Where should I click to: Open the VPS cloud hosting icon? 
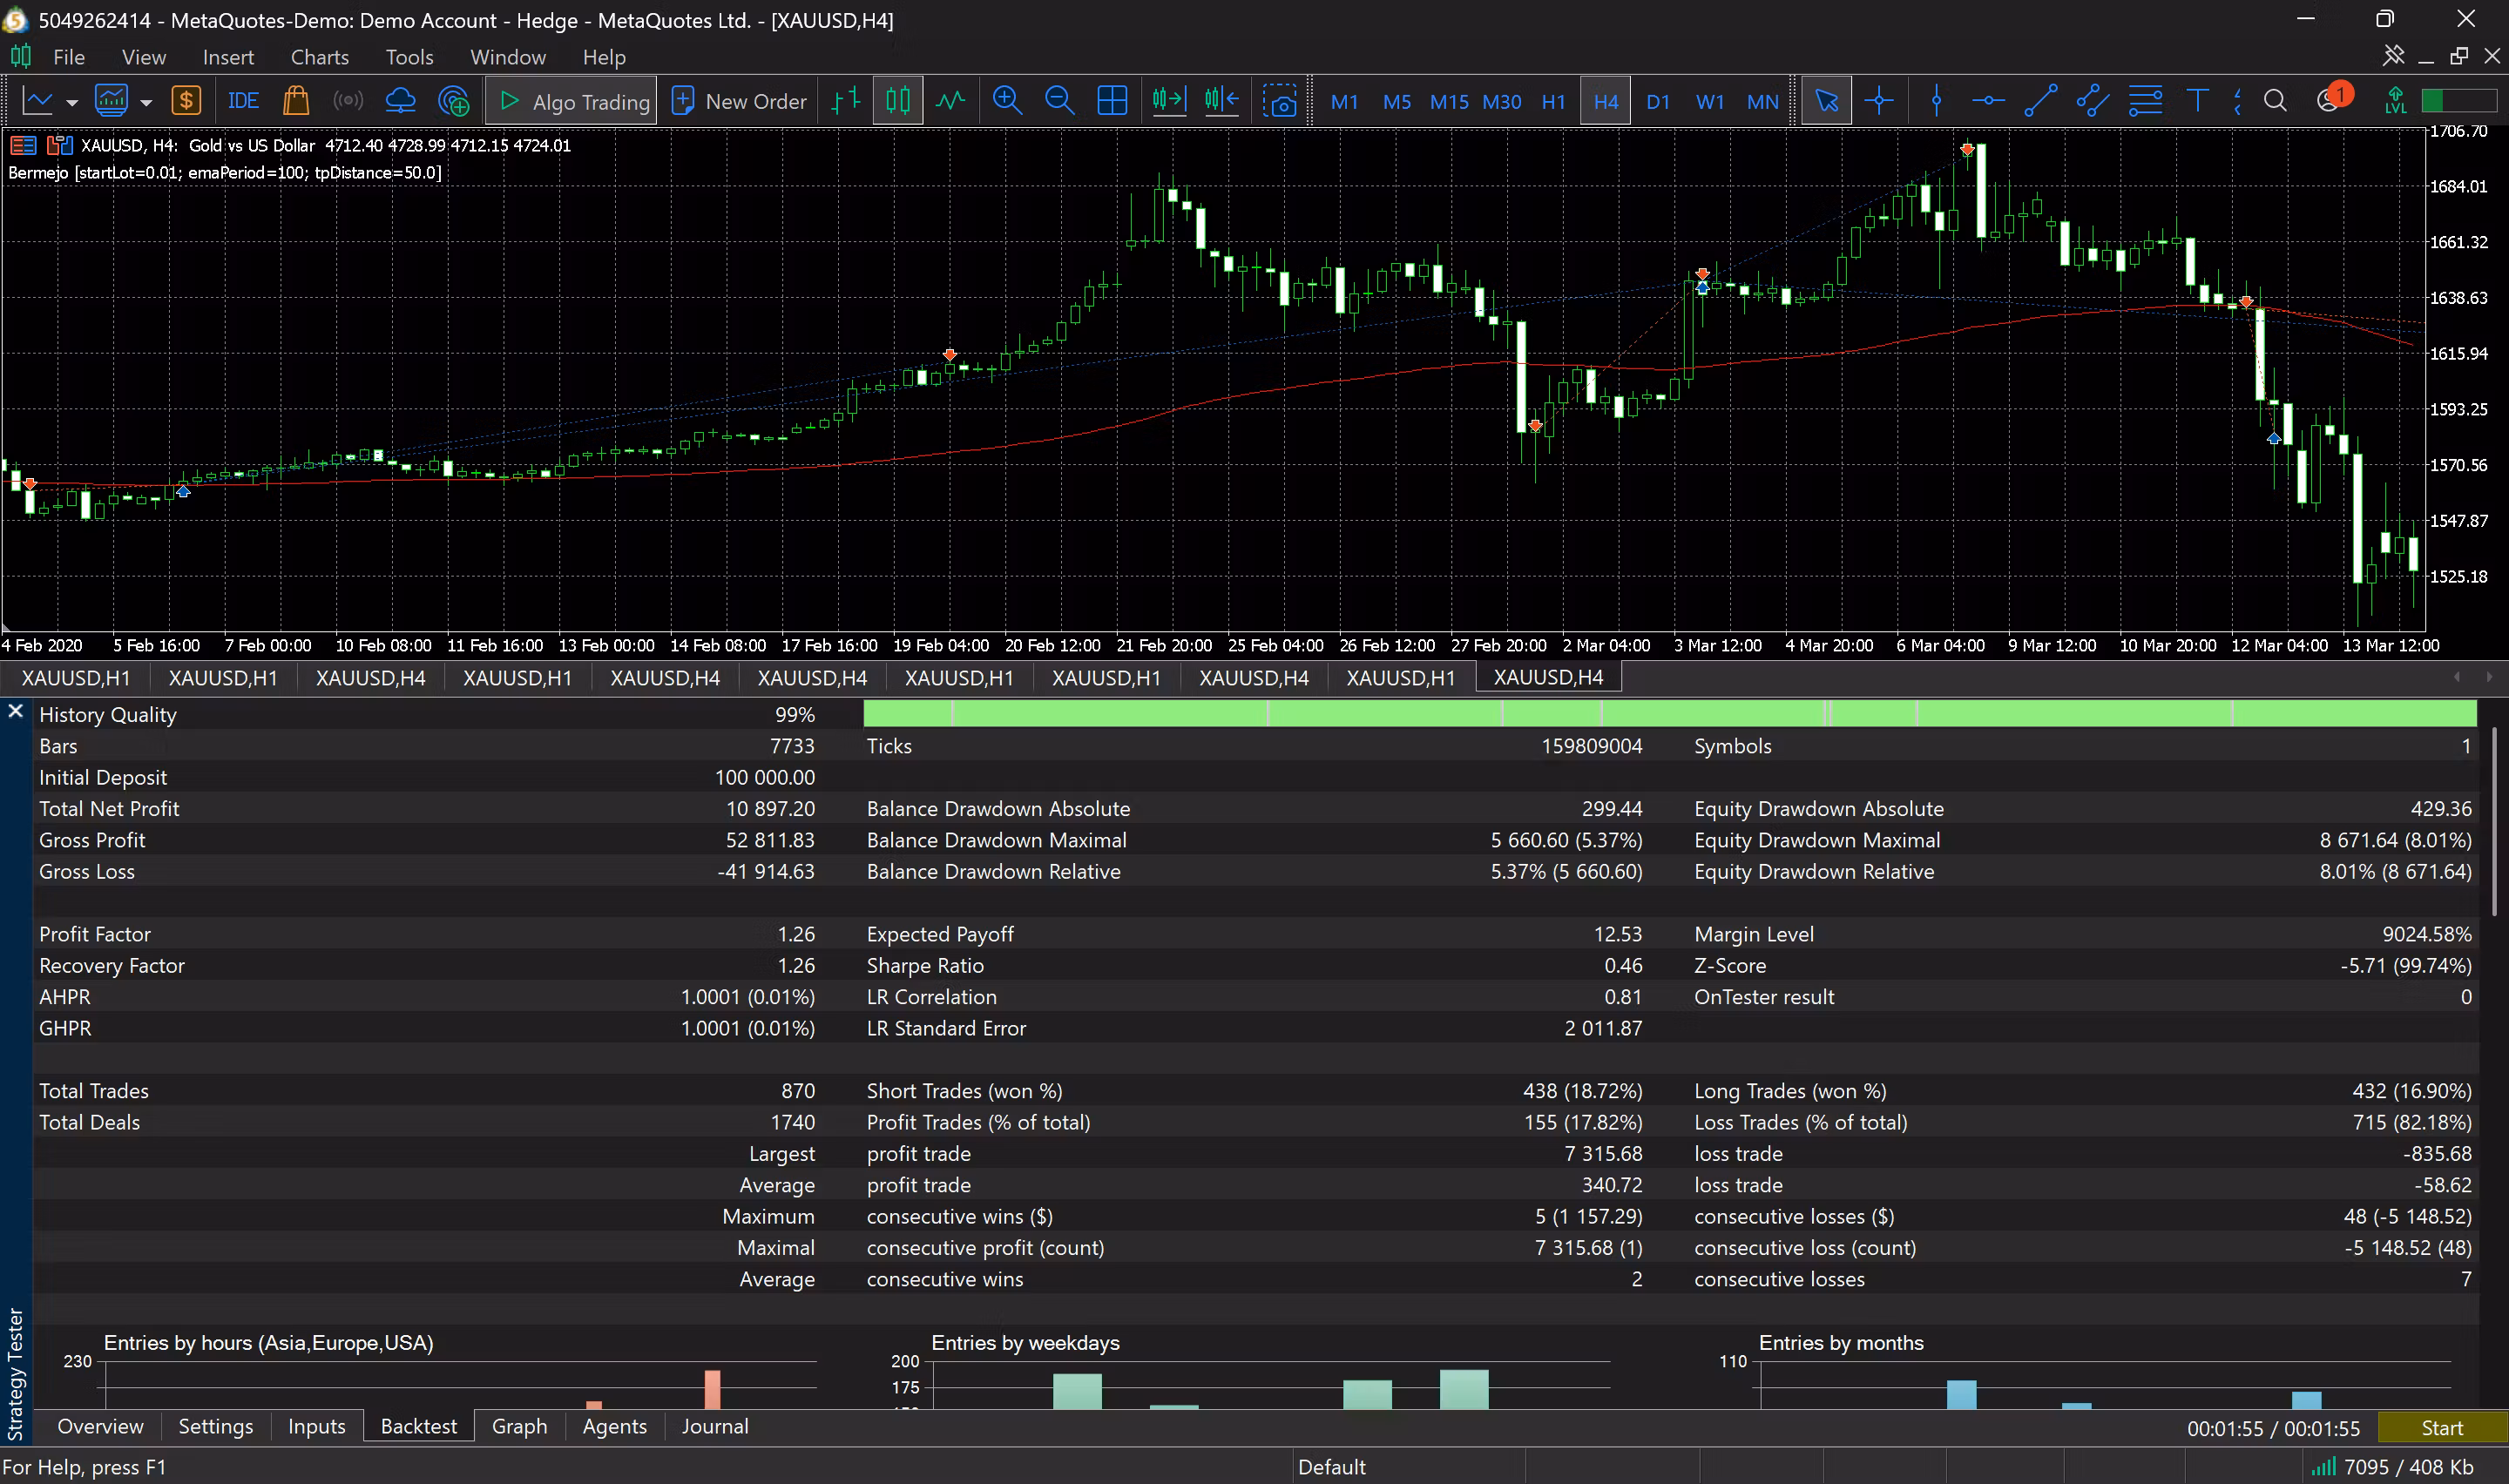[400, 101]
